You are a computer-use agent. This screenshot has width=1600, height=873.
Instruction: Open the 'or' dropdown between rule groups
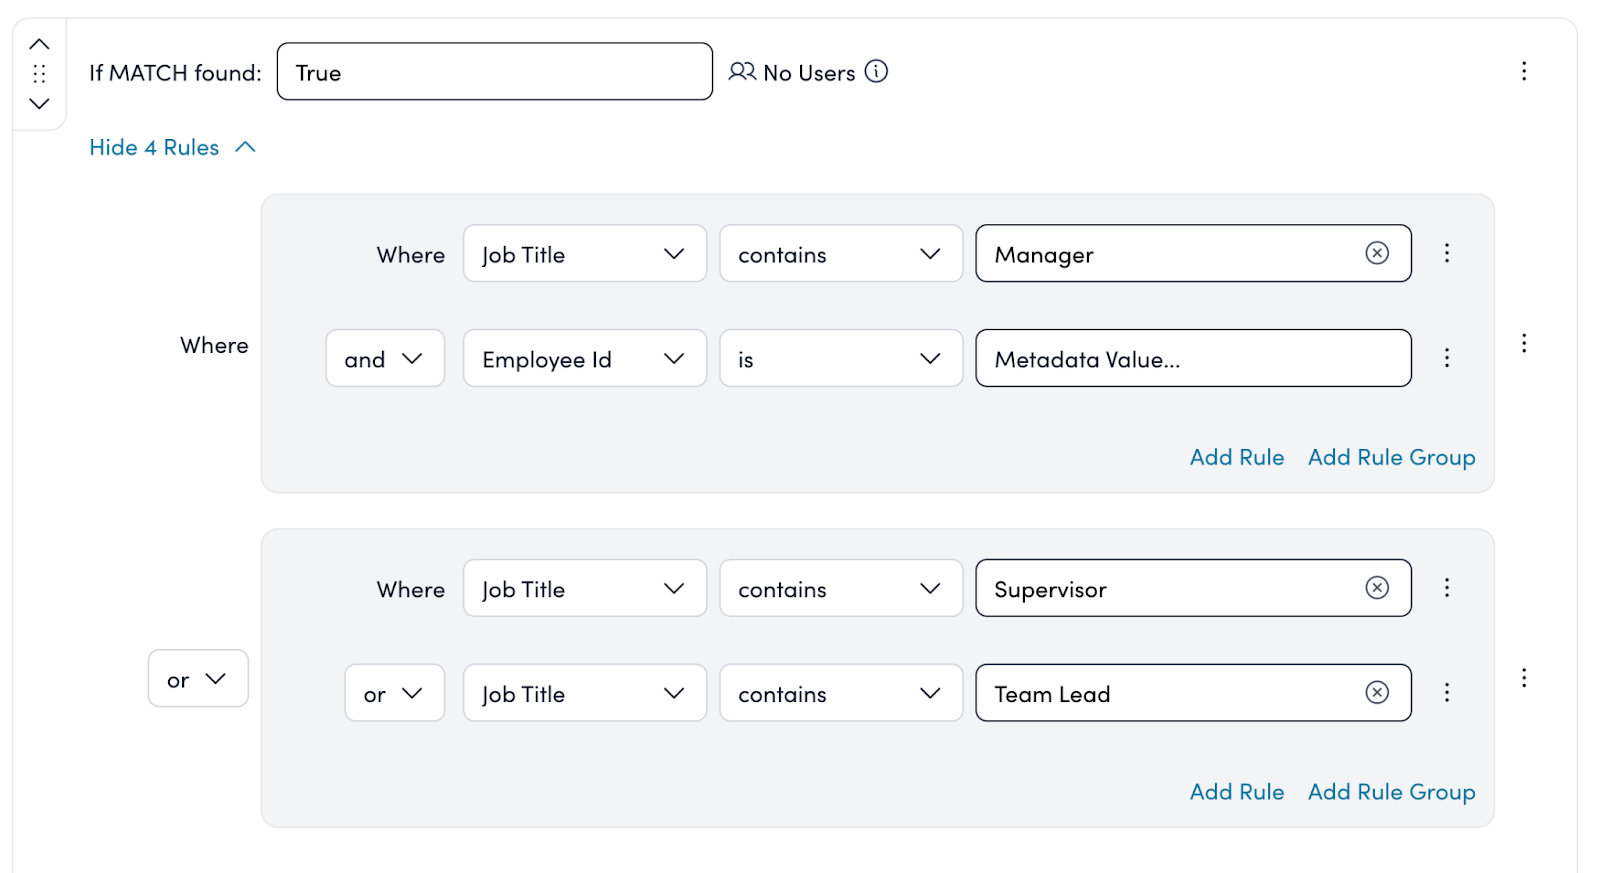[x=198, y=679]
